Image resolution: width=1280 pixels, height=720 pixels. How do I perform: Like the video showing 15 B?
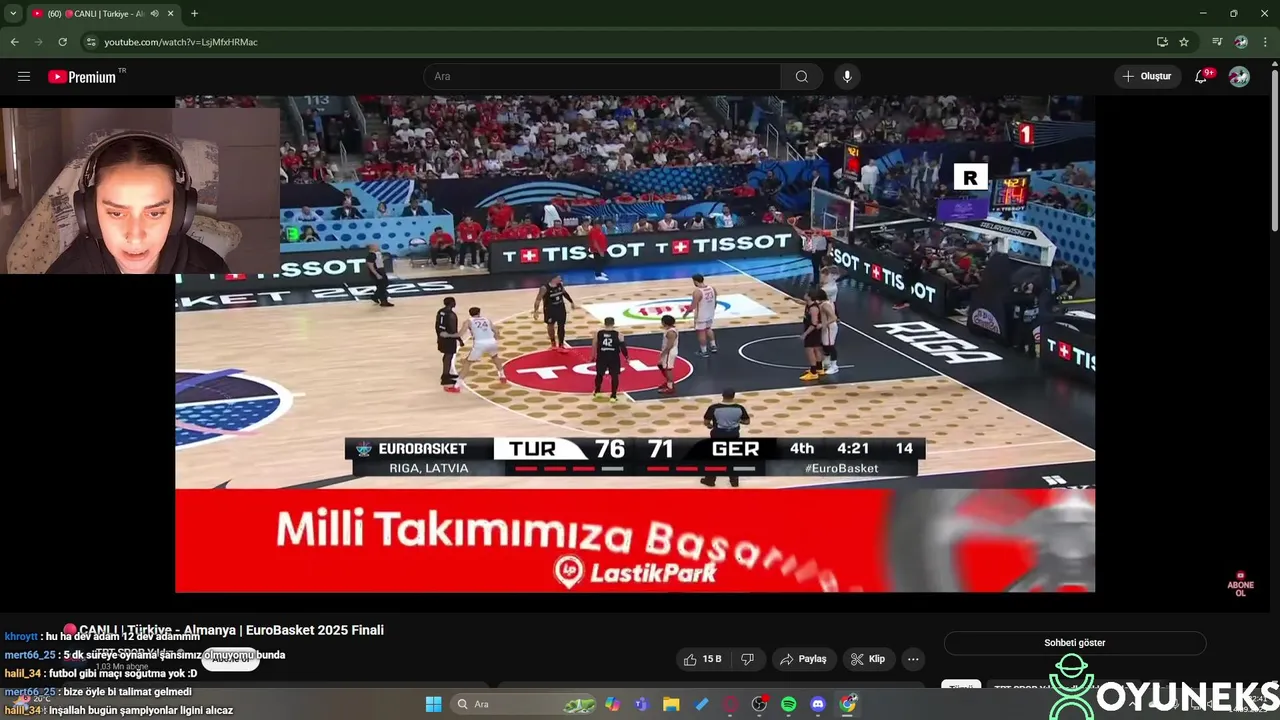click(x=703, y=659)
